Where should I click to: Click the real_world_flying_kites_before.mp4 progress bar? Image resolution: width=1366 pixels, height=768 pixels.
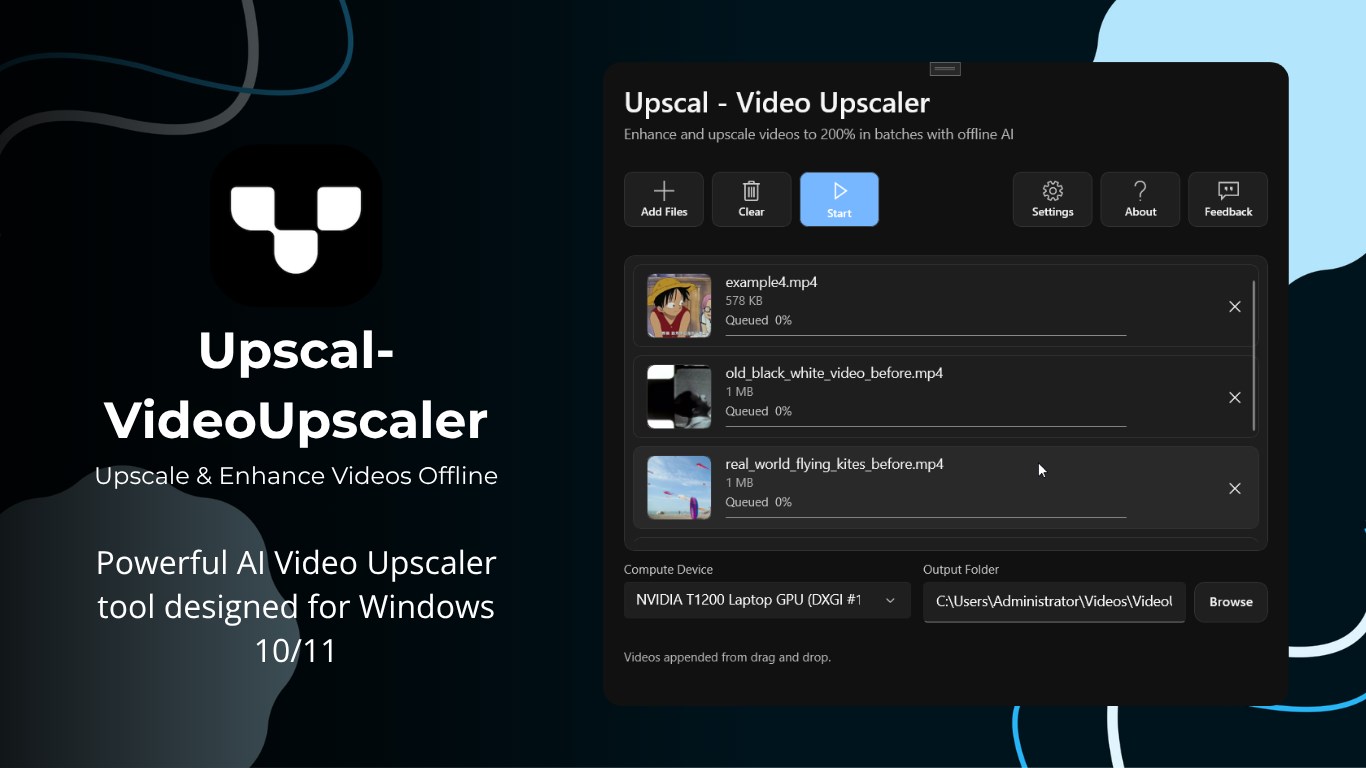pyautogui.click(x=926, y=517)
